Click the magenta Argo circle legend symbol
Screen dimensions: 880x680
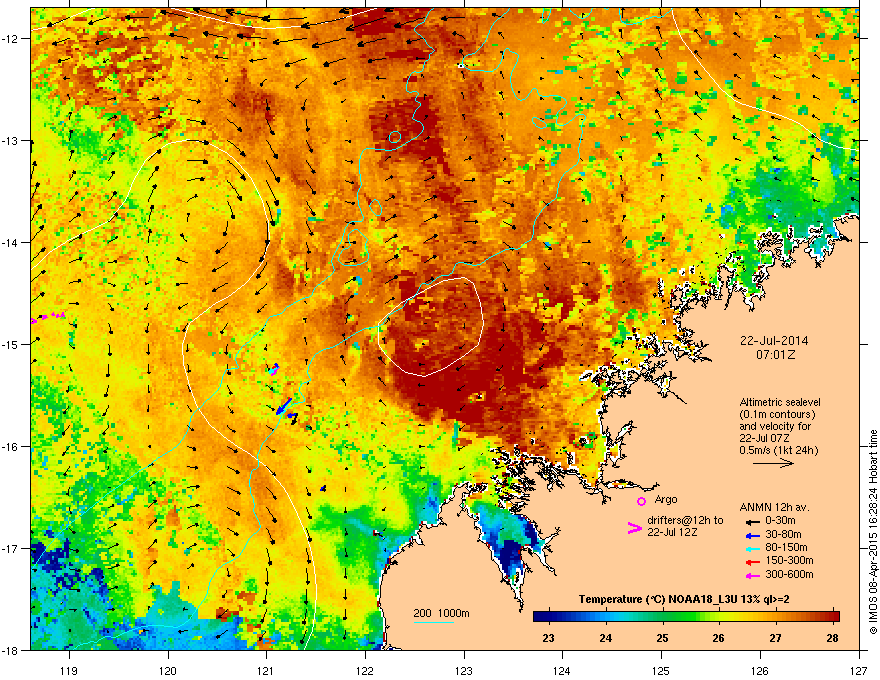[641, 501]
